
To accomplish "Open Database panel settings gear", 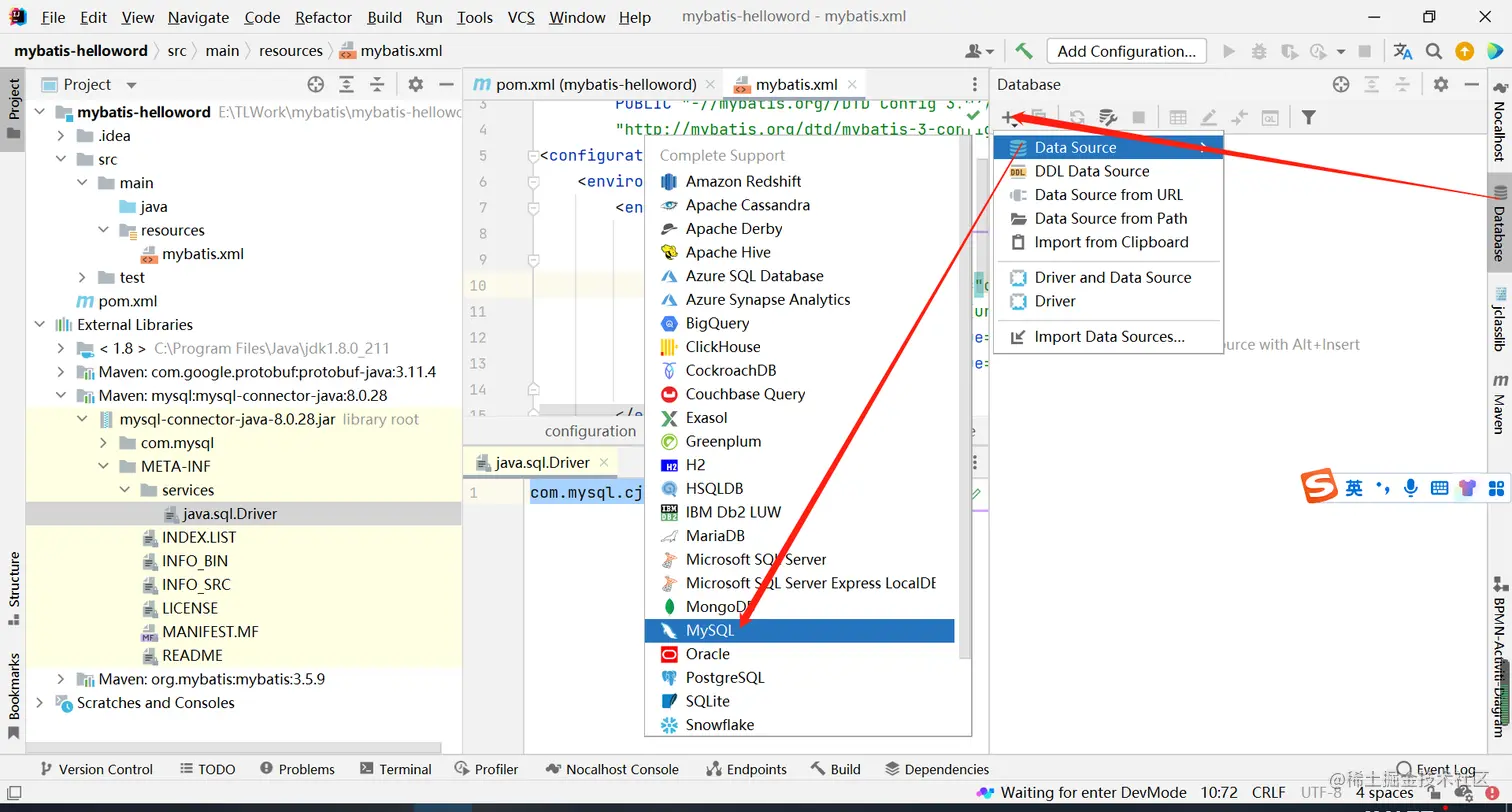I will click(x=1441, y=85).
